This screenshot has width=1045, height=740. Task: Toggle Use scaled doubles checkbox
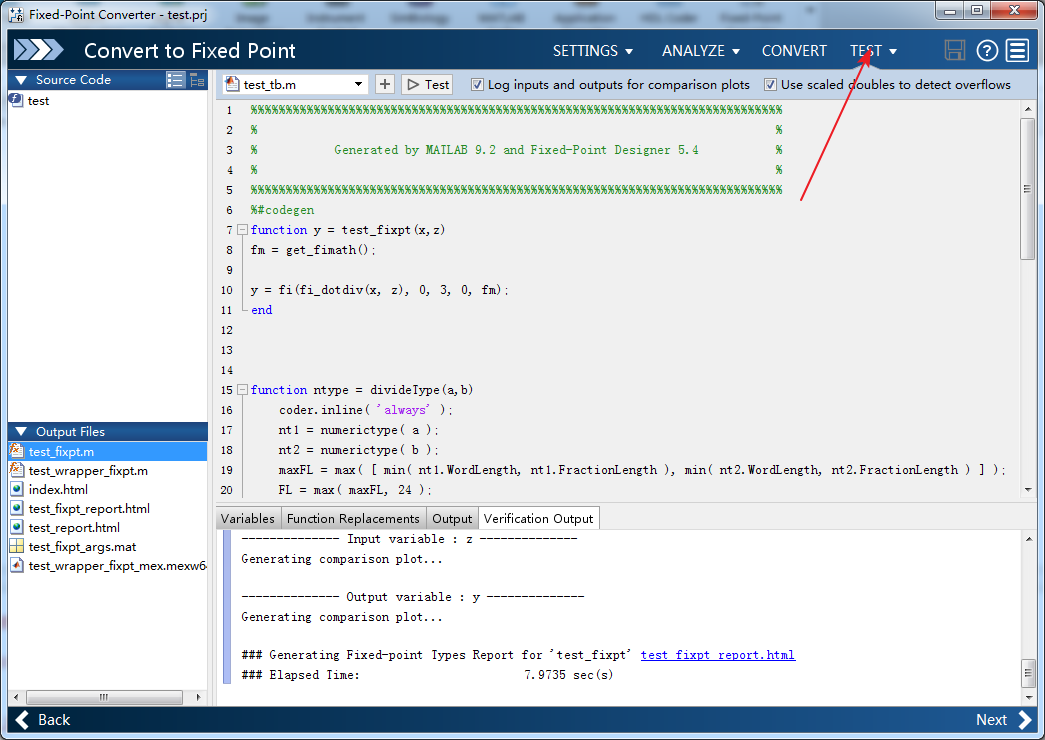tap(770, 85)
